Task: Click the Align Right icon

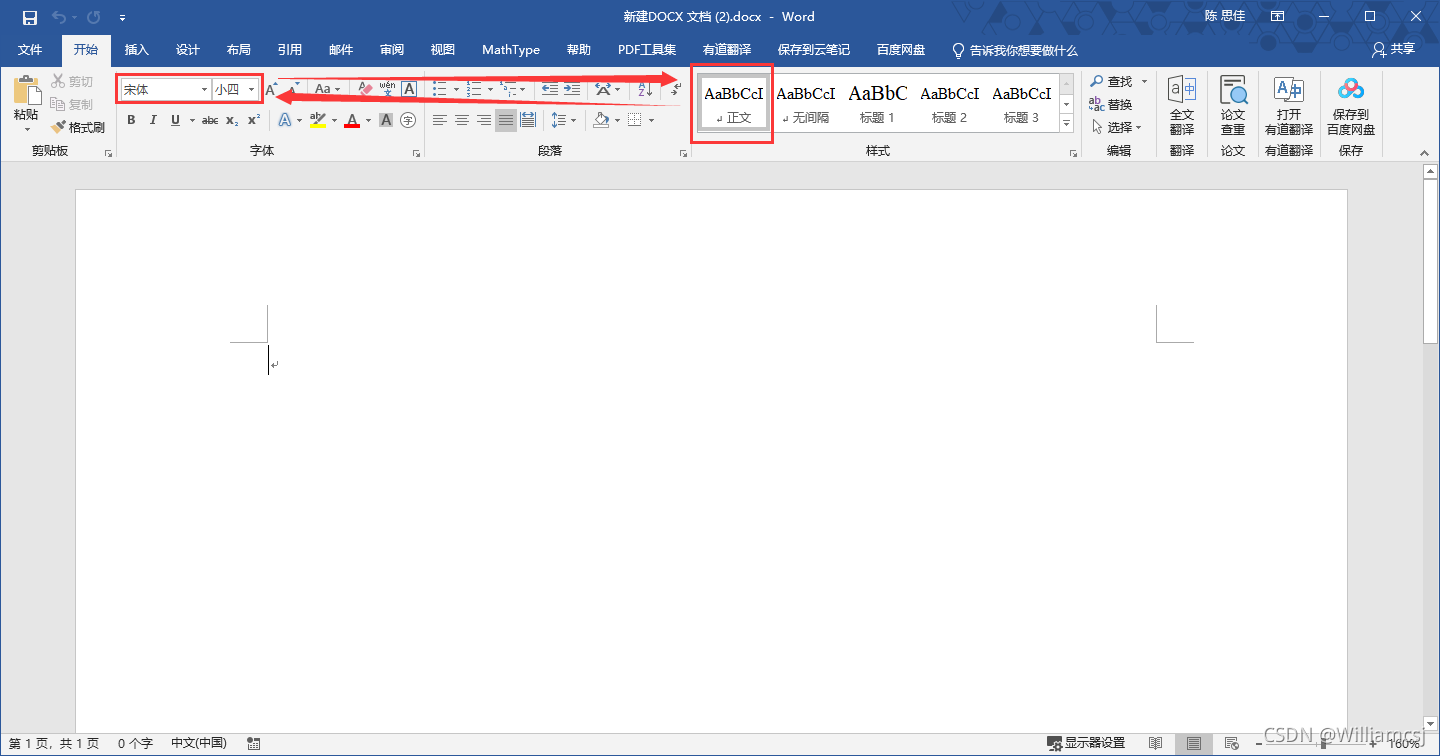Action: coord(484,120)
